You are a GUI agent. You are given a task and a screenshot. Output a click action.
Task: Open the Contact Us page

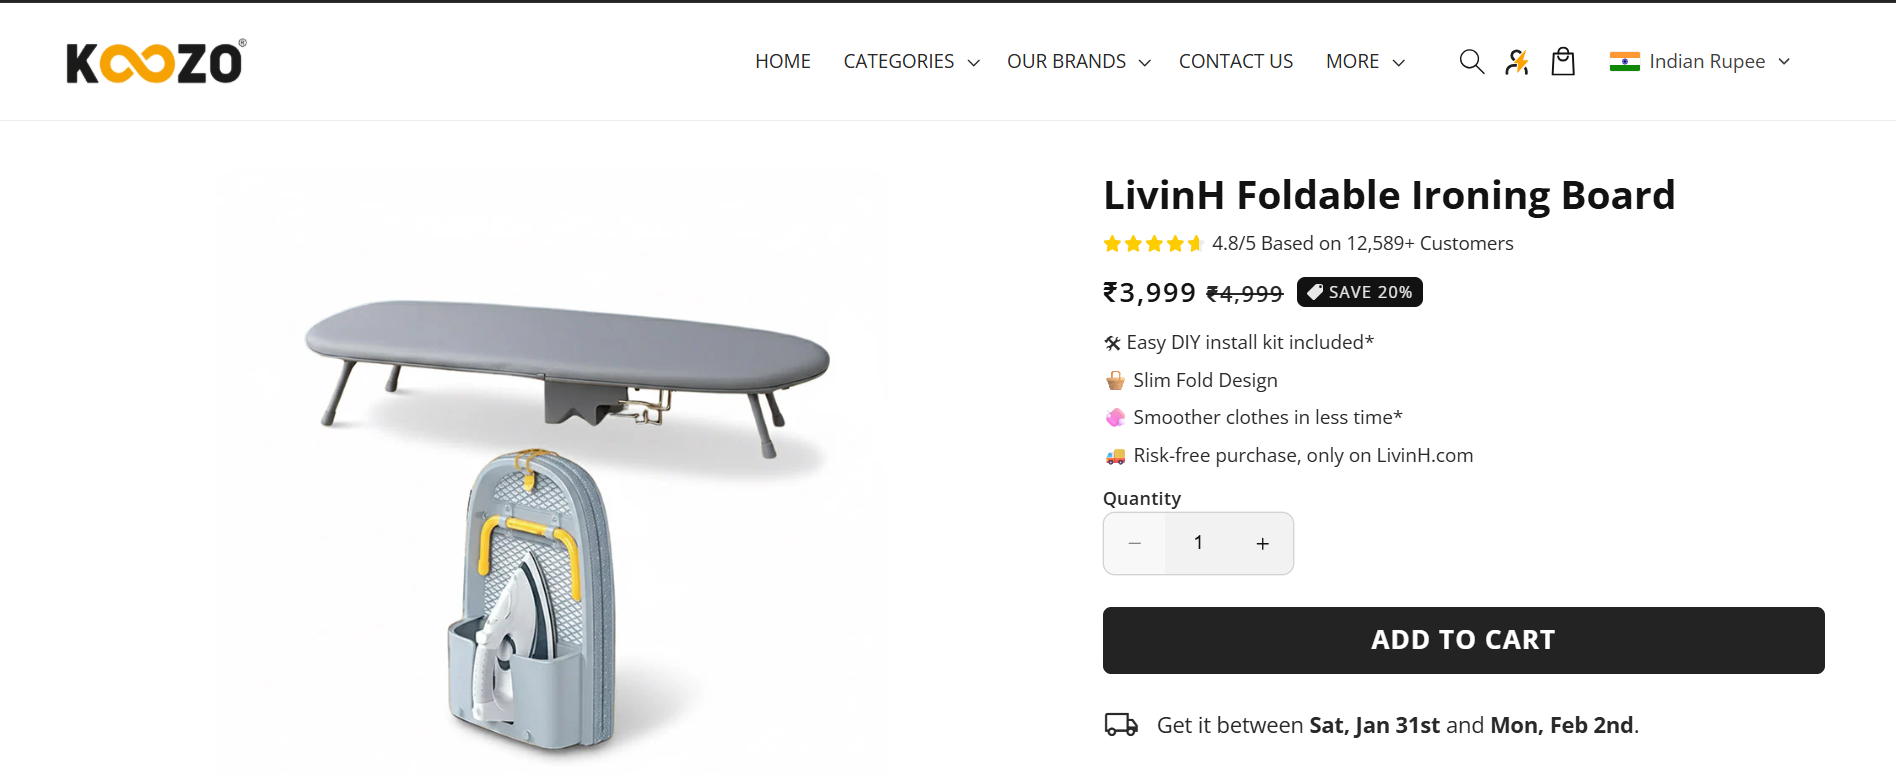[x=1236, y=62]
